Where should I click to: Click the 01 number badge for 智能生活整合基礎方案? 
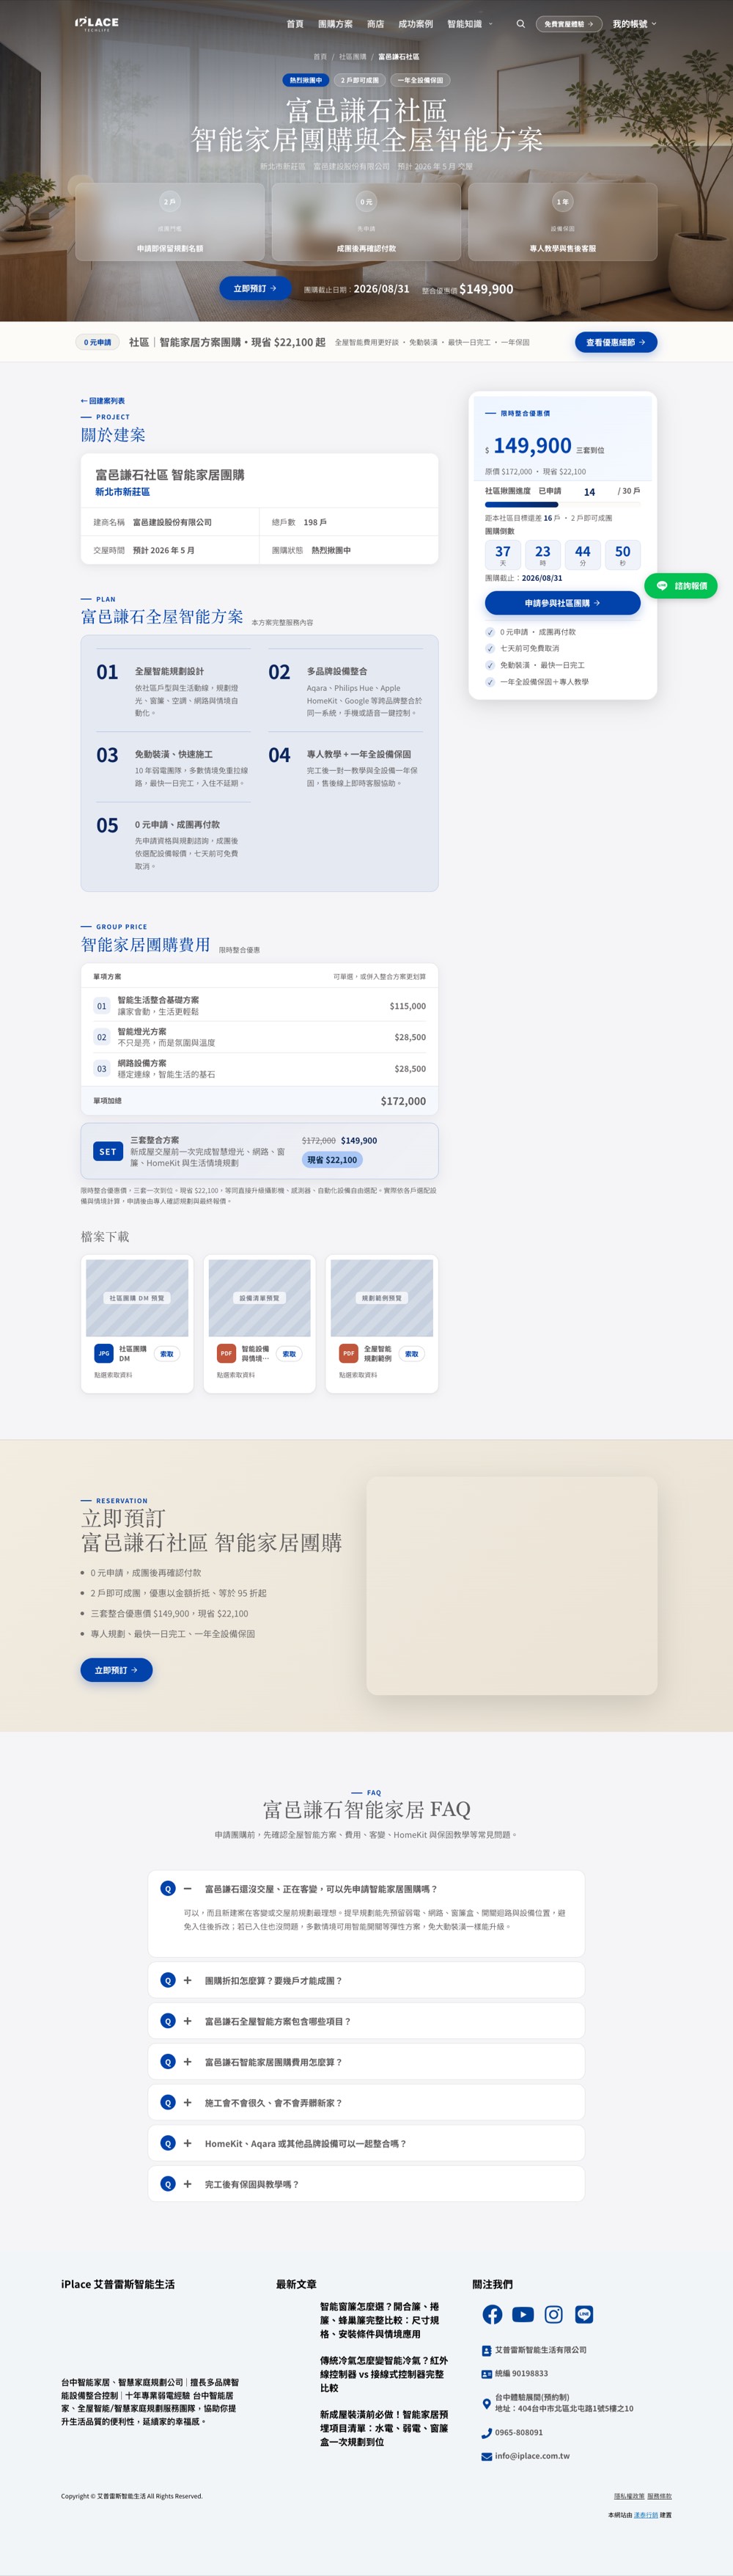[x=101, y=1006]
